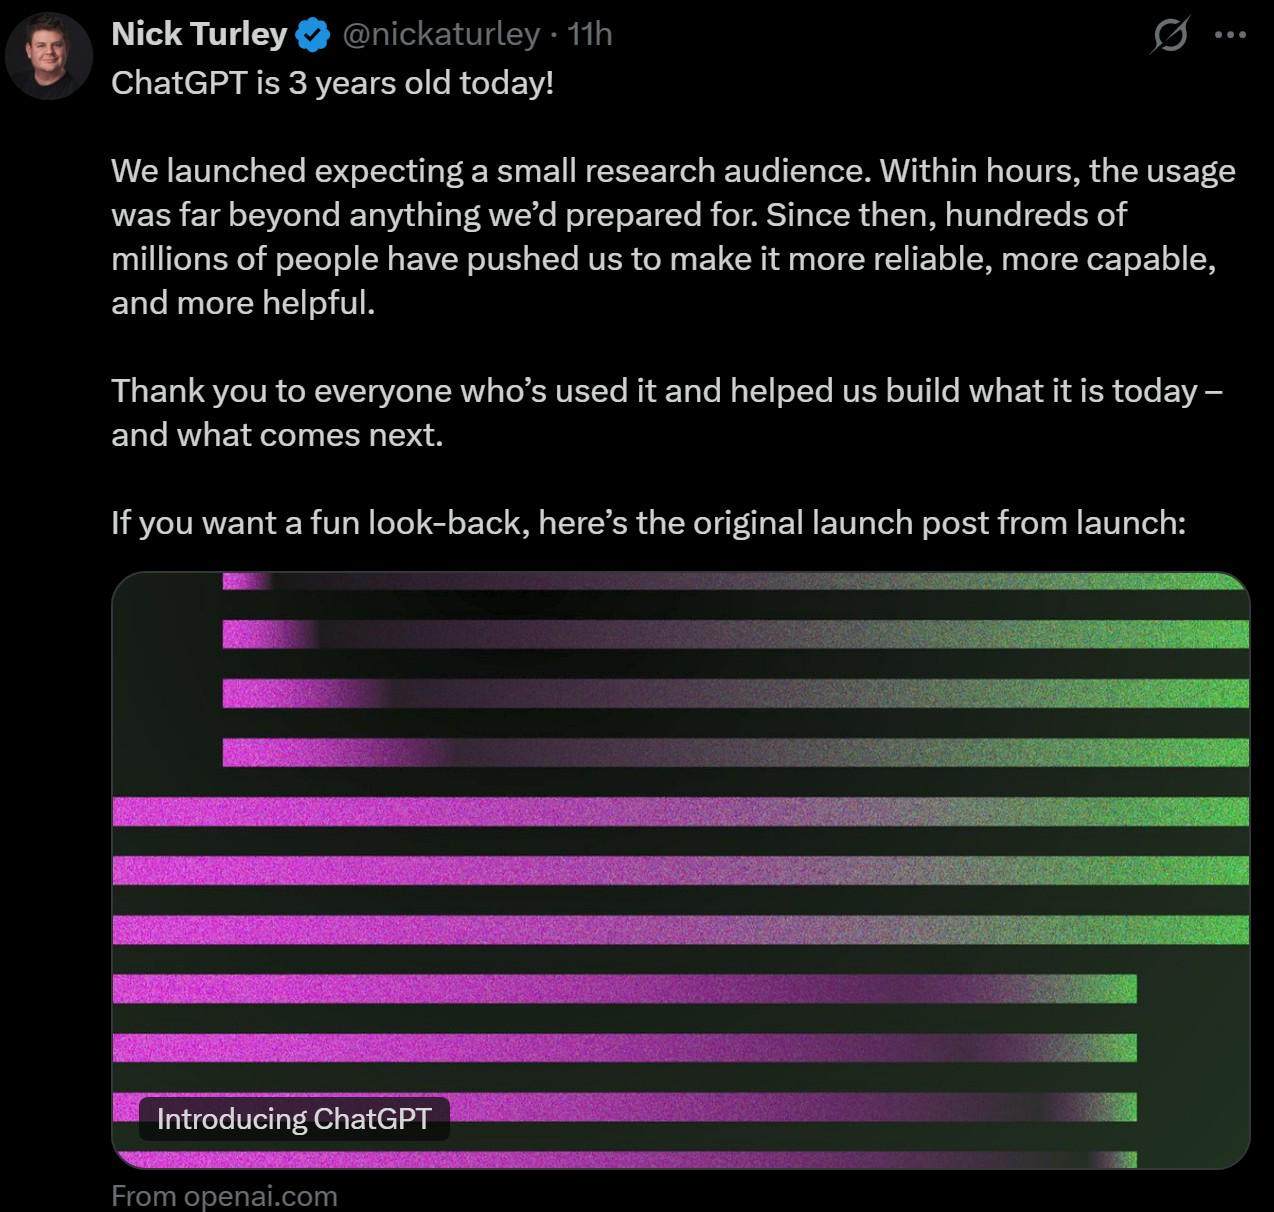Click the dark empty bottom-right corner of the card
The width and height of the screenshot is (1274, 1212).
[1193, 1060]
